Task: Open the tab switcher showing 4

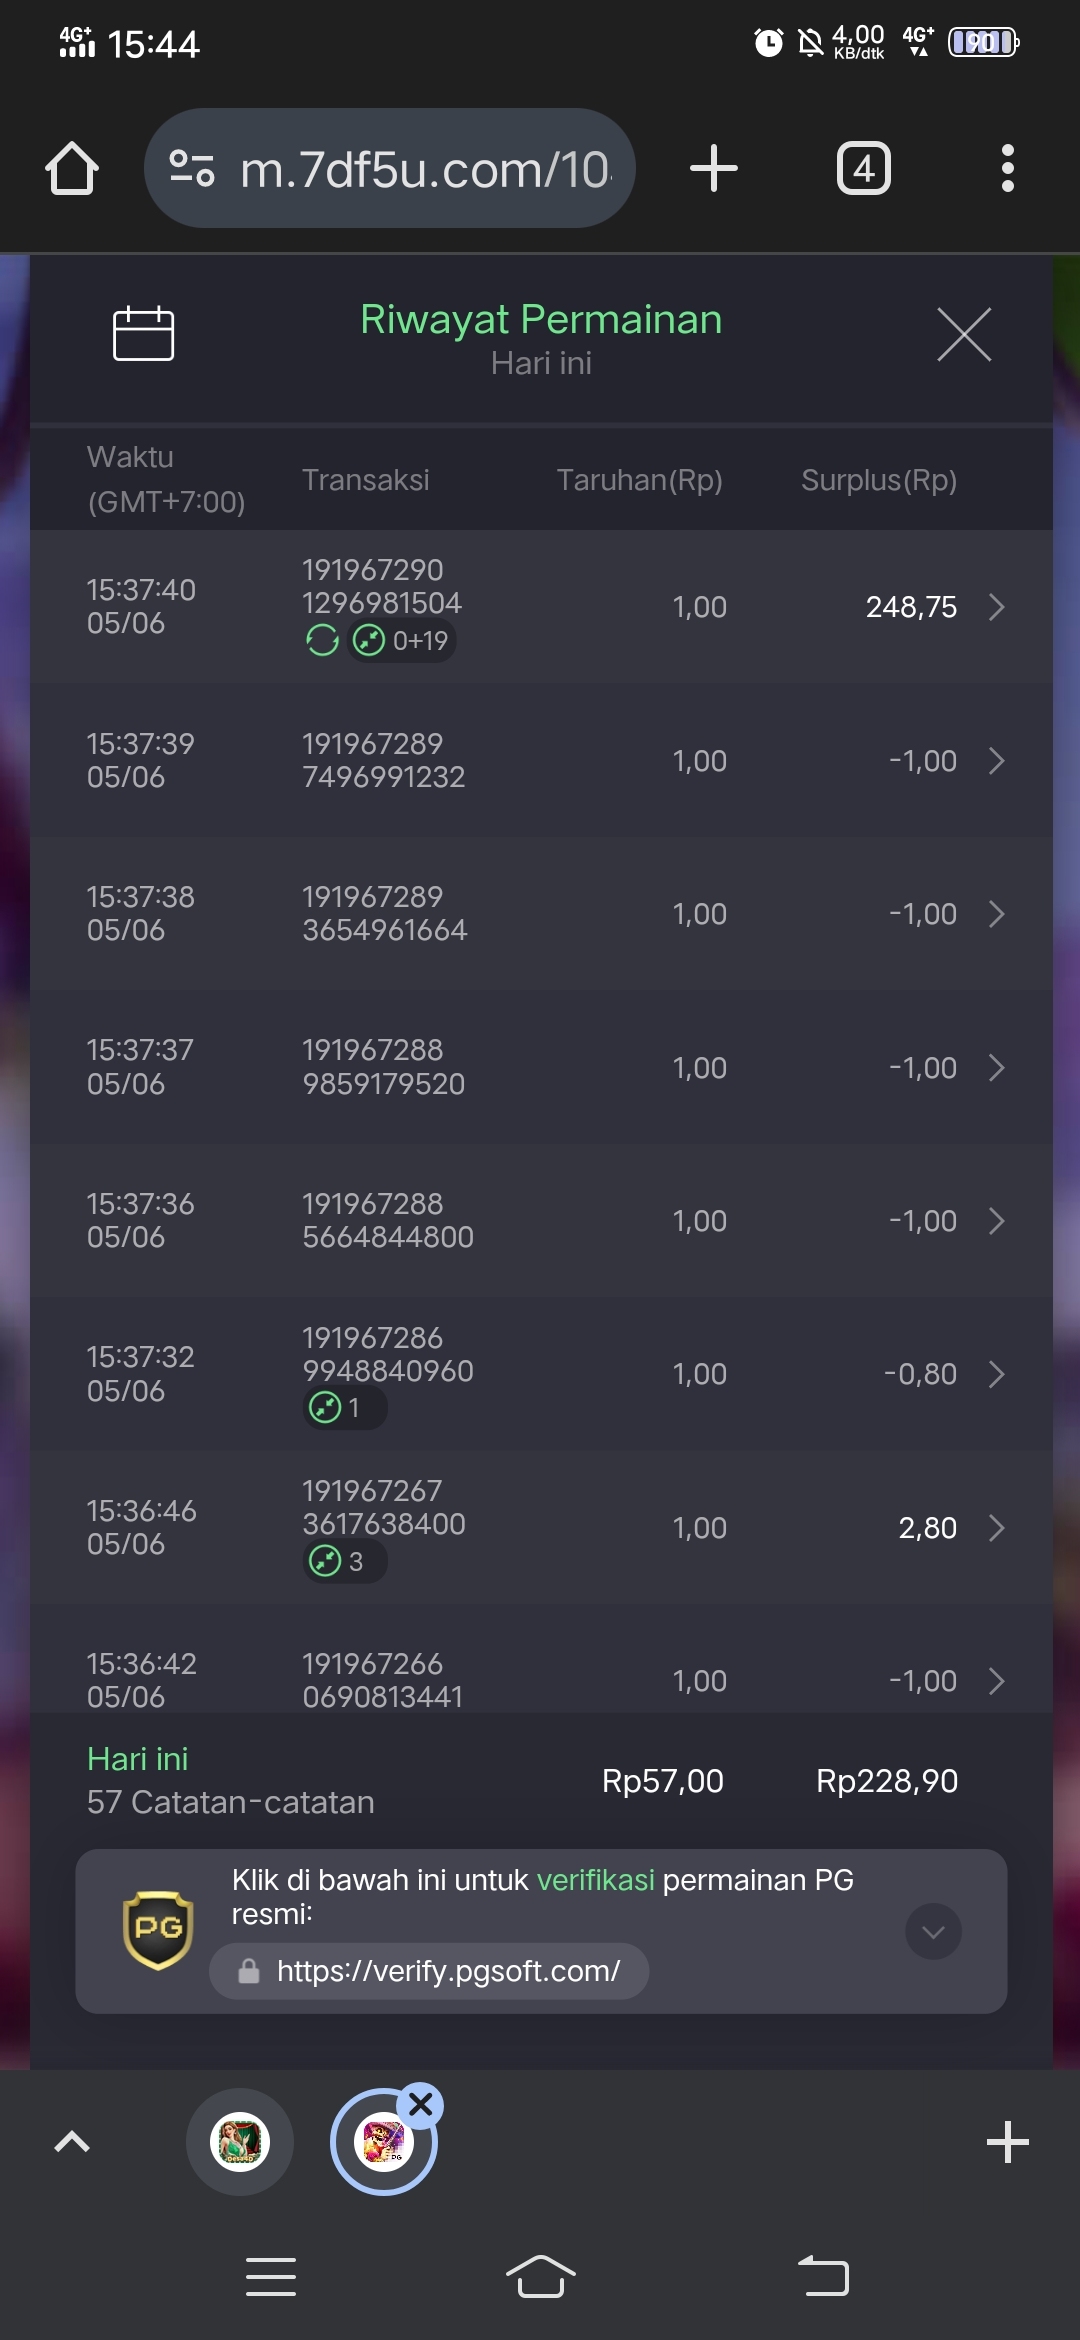Action: (864, 168)
